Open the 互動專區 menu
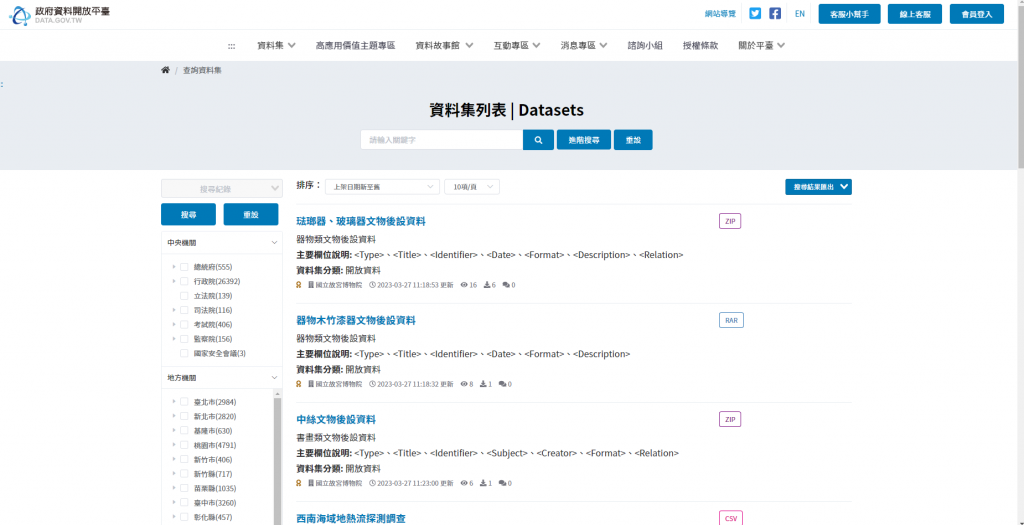The image size is (1024, 525). tap(517, 46)
